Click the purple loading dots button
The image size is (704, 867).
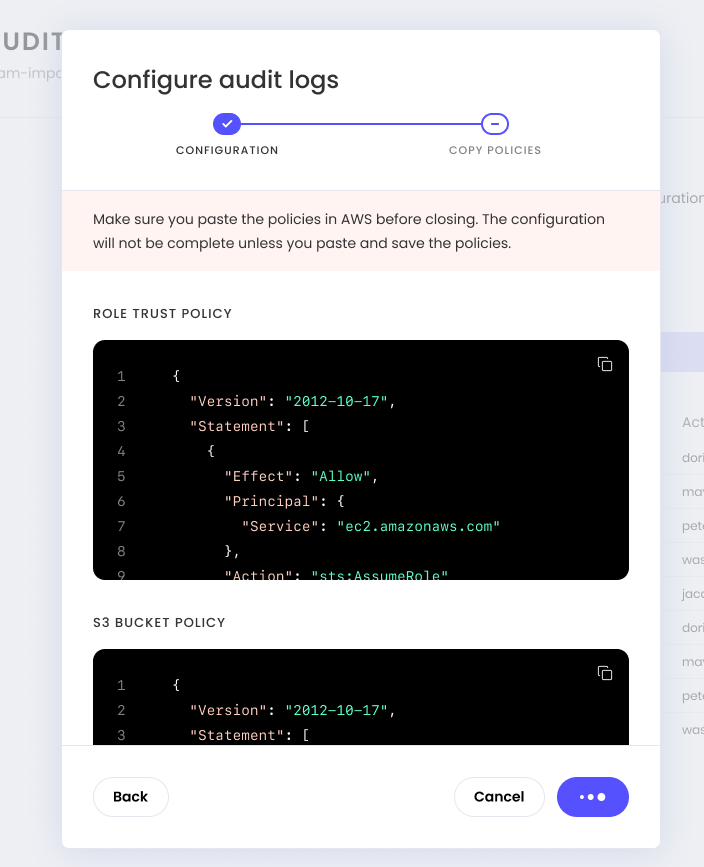(593, 797)
